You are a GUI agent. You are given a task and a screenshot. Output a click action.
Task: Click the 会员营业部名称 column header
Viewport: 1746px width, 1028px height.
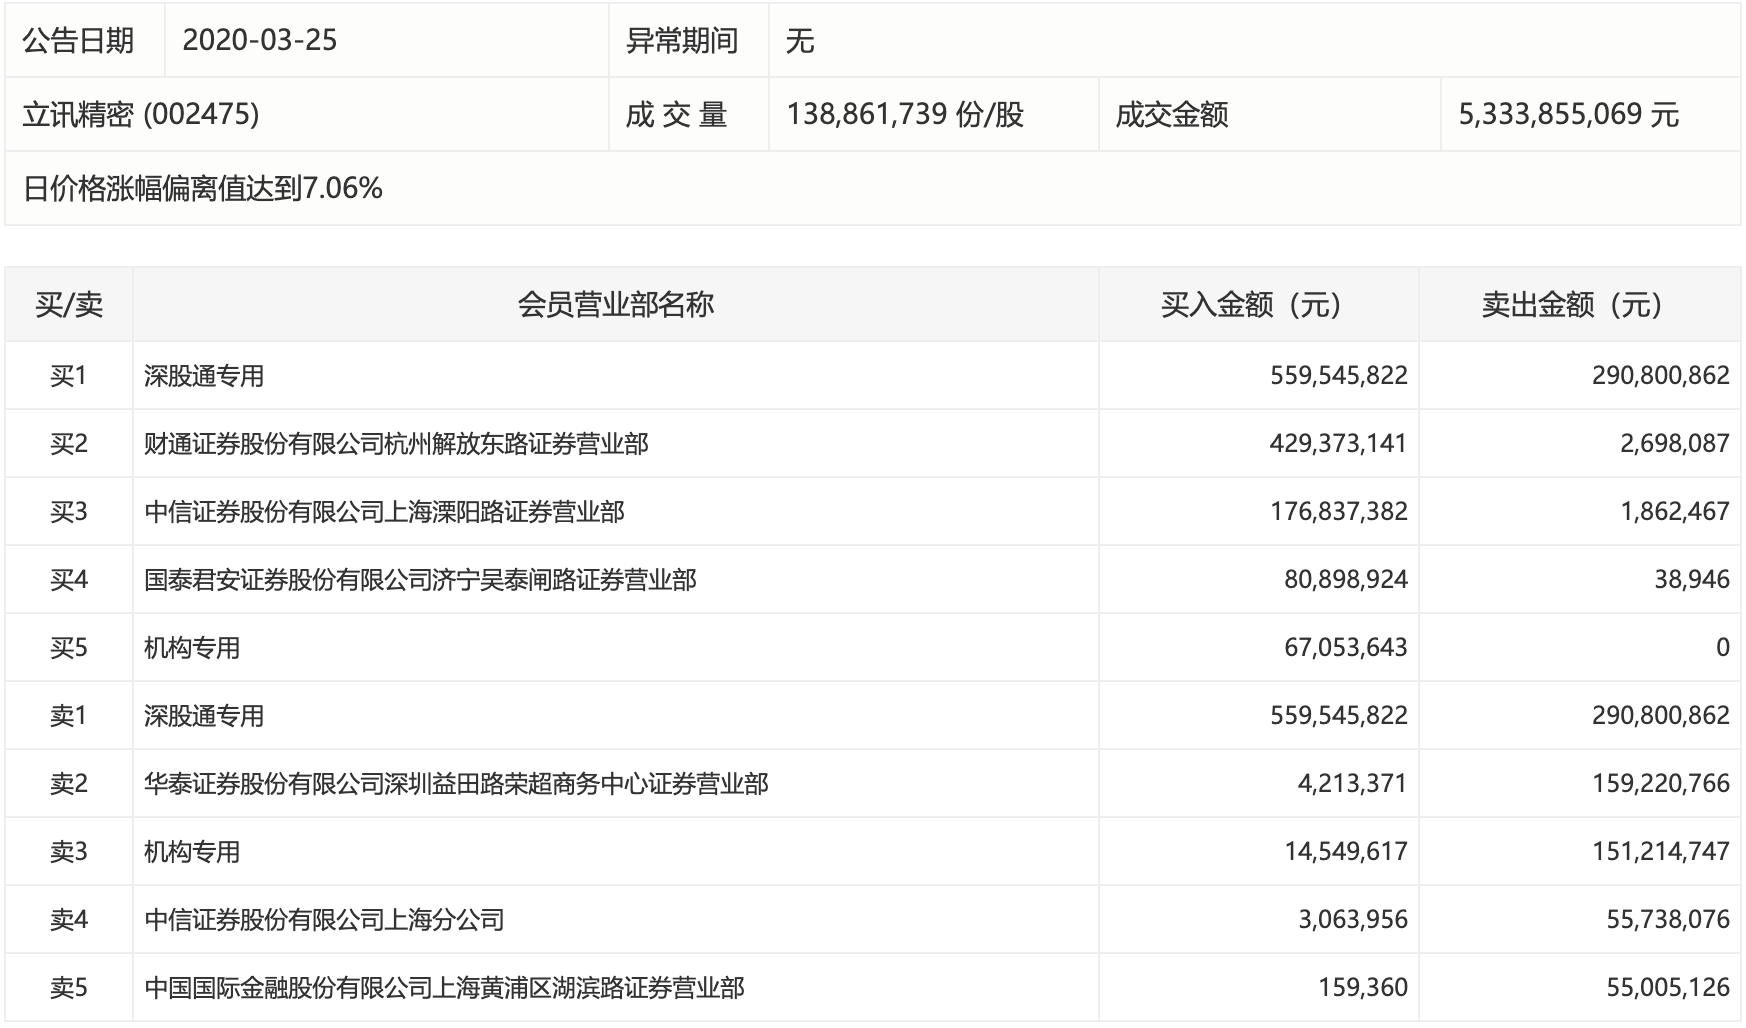[x=616, y=305]
